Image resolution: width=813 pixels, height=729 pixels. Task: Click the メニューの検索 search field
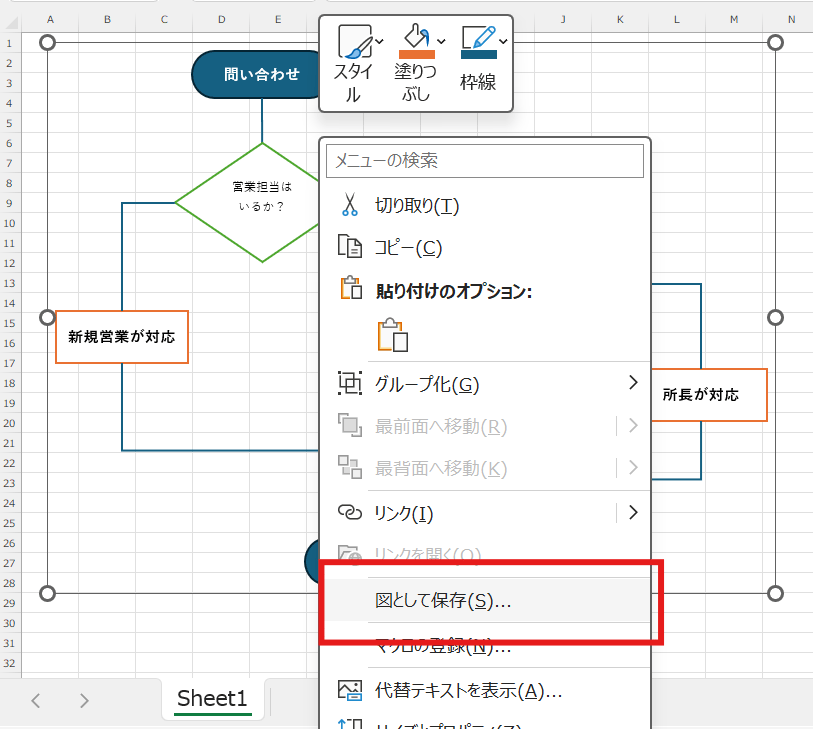(x=484, y=161)
